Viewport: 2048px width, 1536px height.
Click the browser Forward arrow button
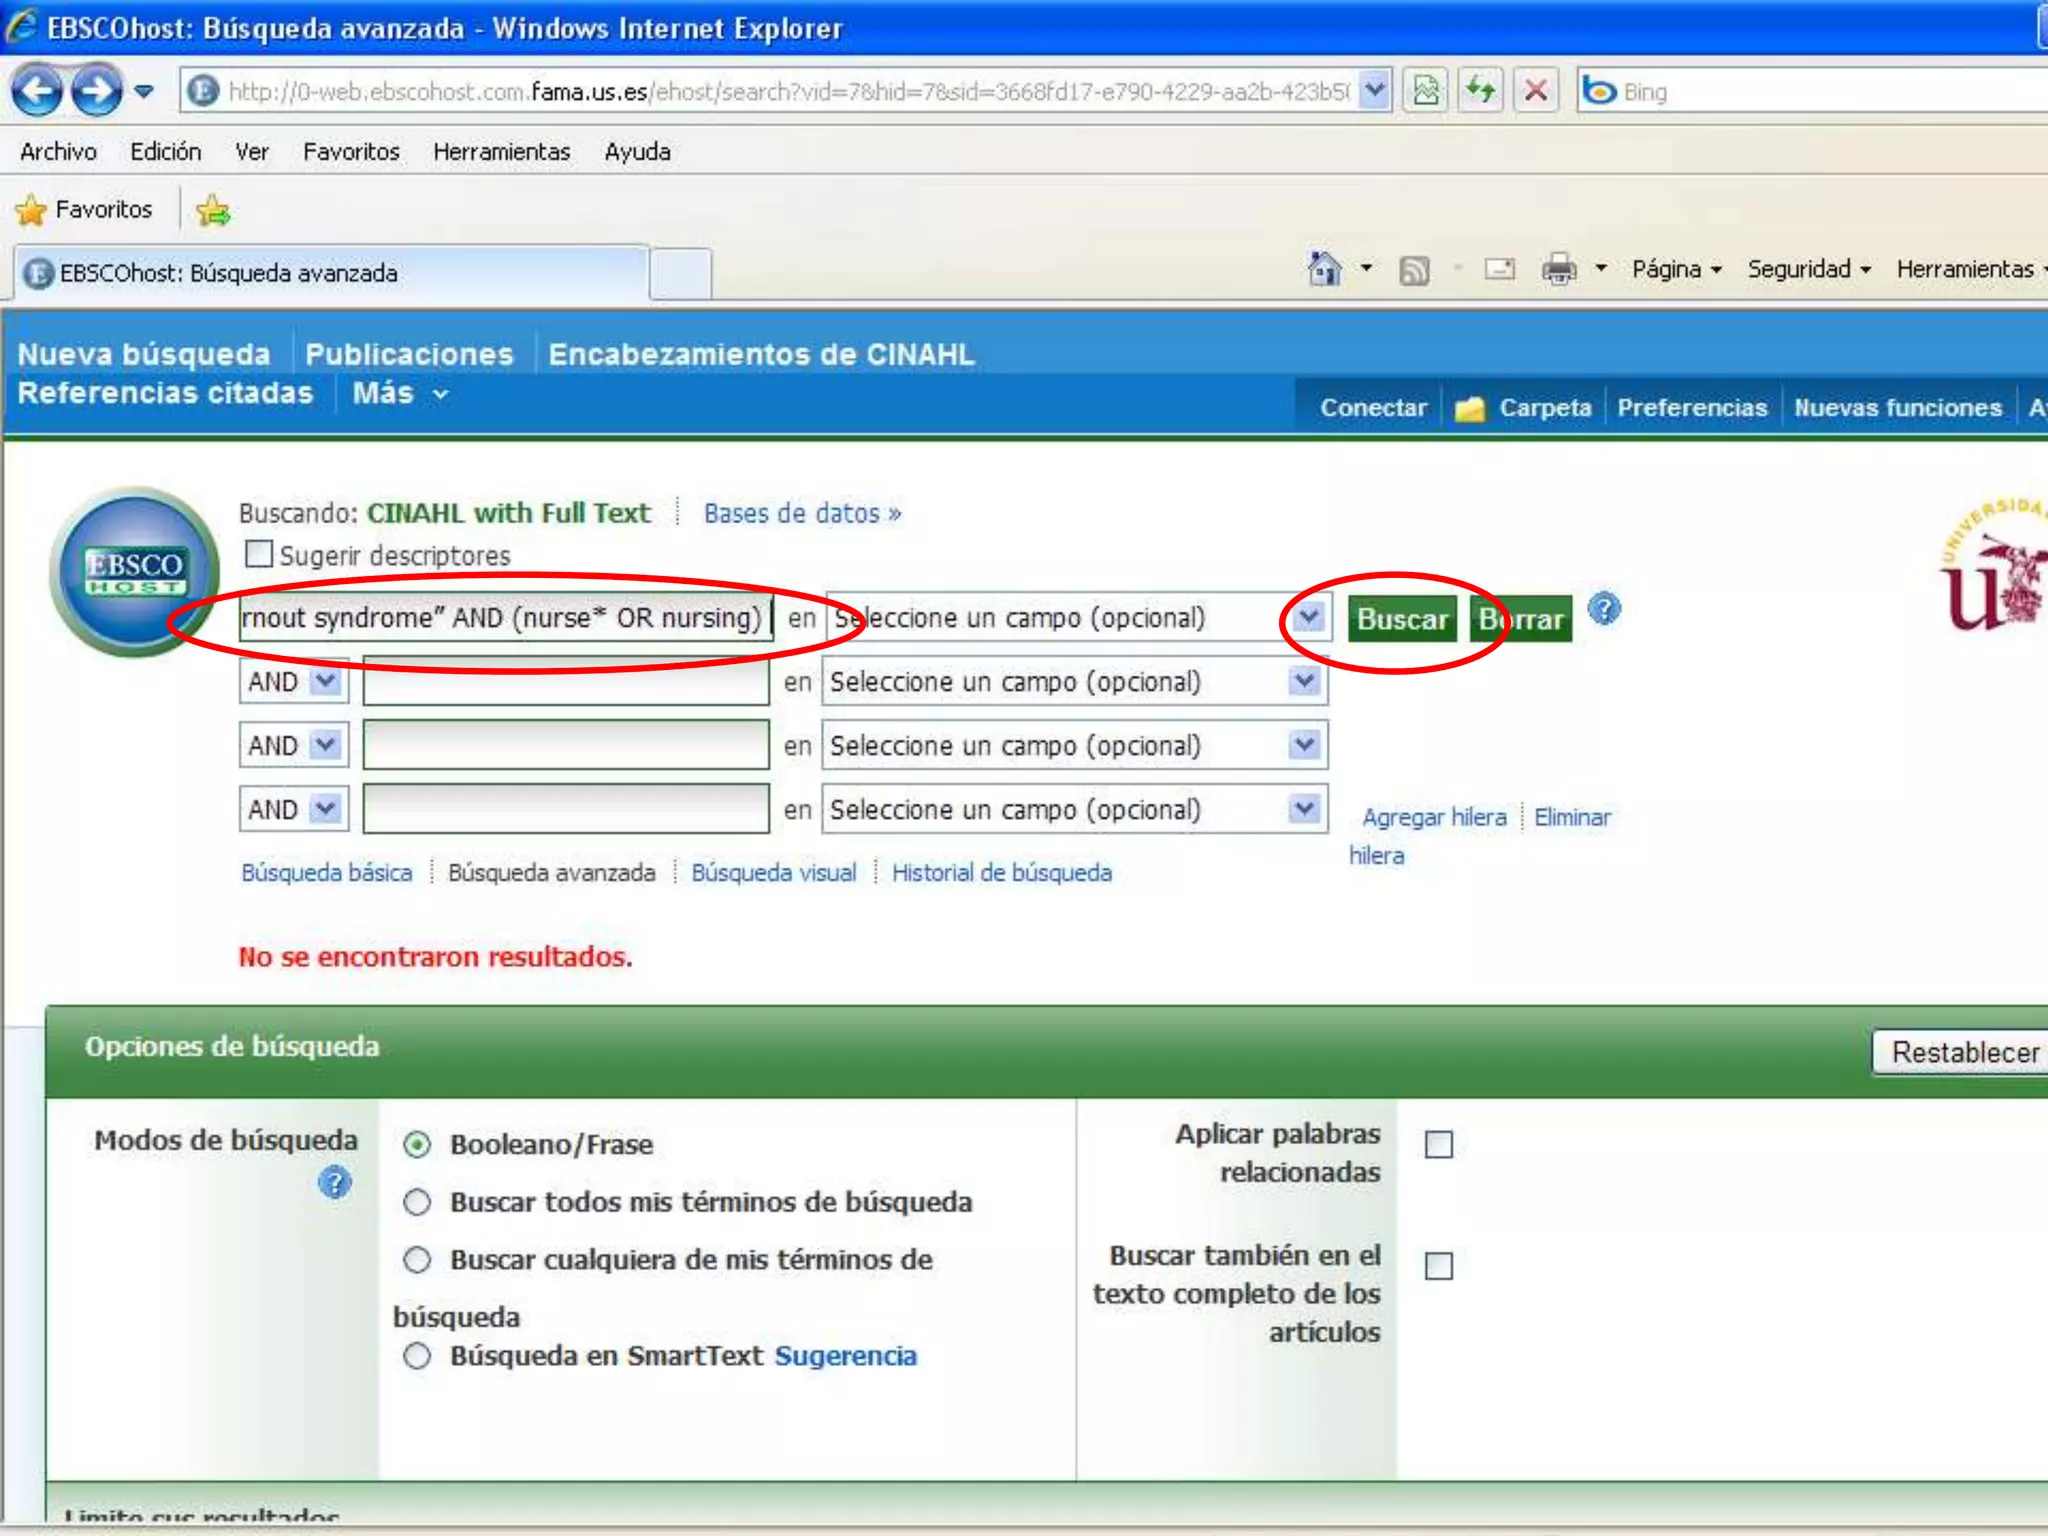point(96,91)
